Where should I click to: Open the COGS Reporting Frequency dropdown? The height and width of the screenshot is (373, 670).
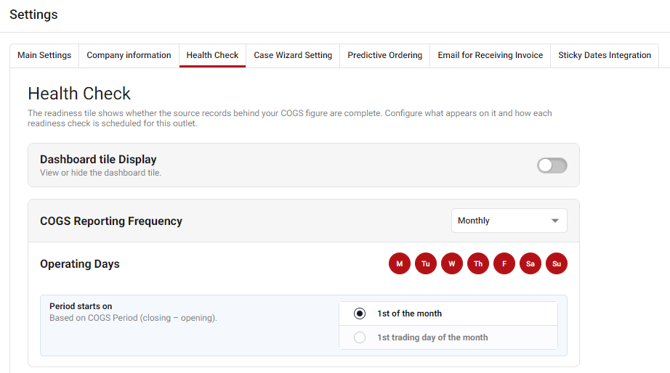coord(509,220)
